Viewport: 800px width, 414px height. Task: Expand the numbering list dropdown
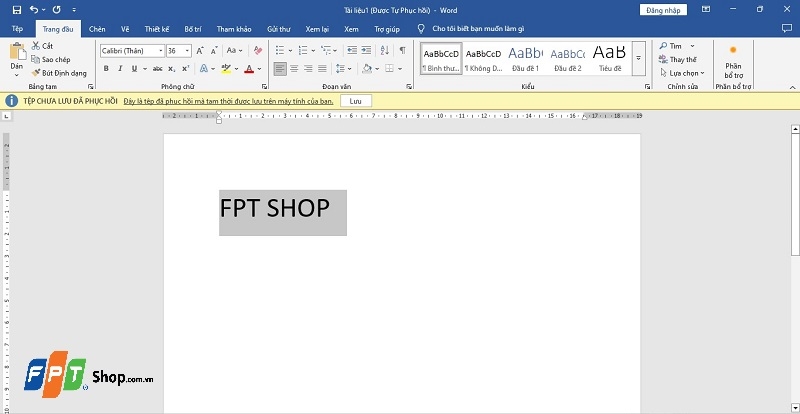tap(313, 51)
